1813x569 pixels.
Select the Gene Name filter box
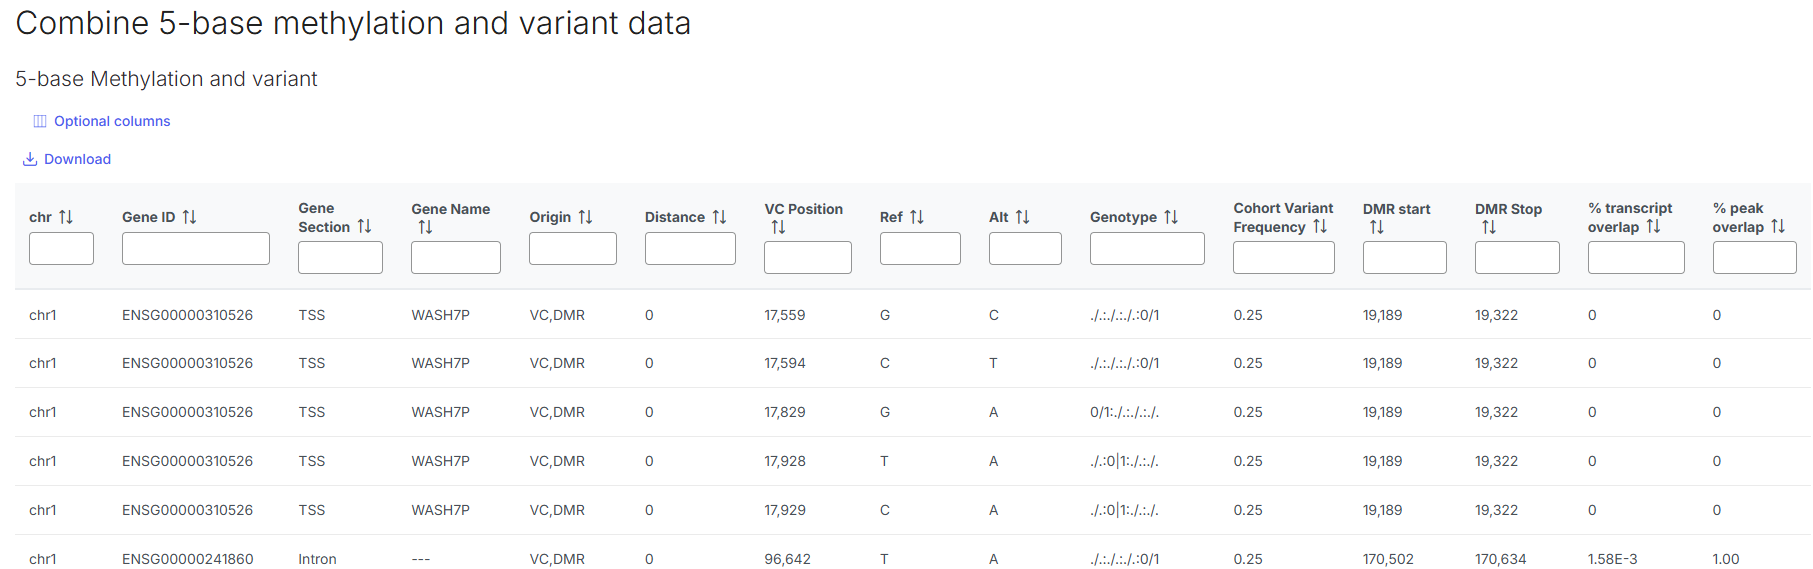coord(455,258)
